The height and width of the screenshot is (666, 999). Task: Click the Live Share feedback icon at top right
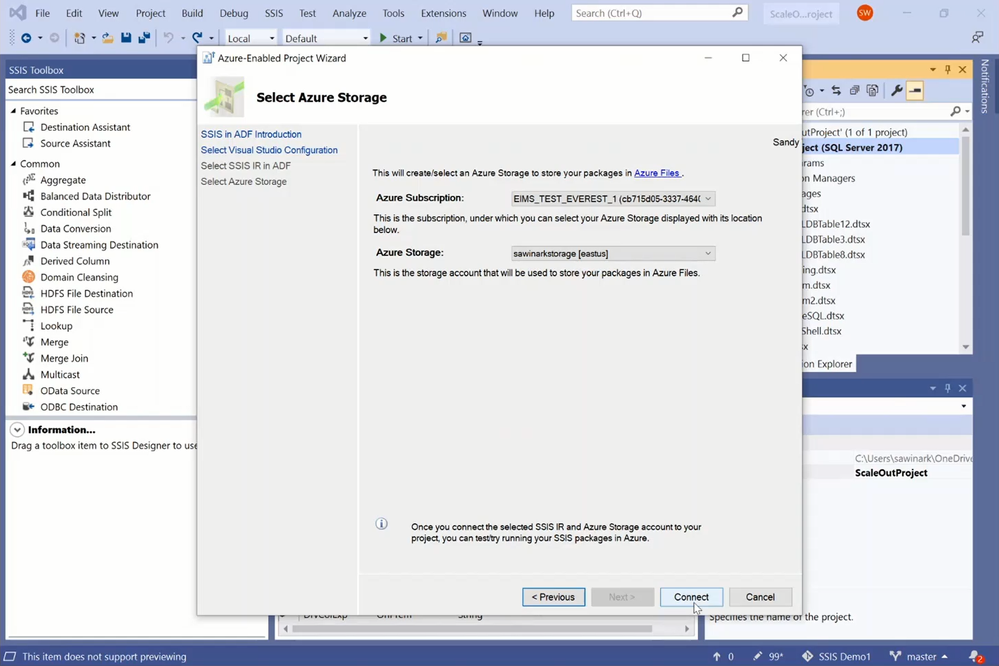pos(977,38)
